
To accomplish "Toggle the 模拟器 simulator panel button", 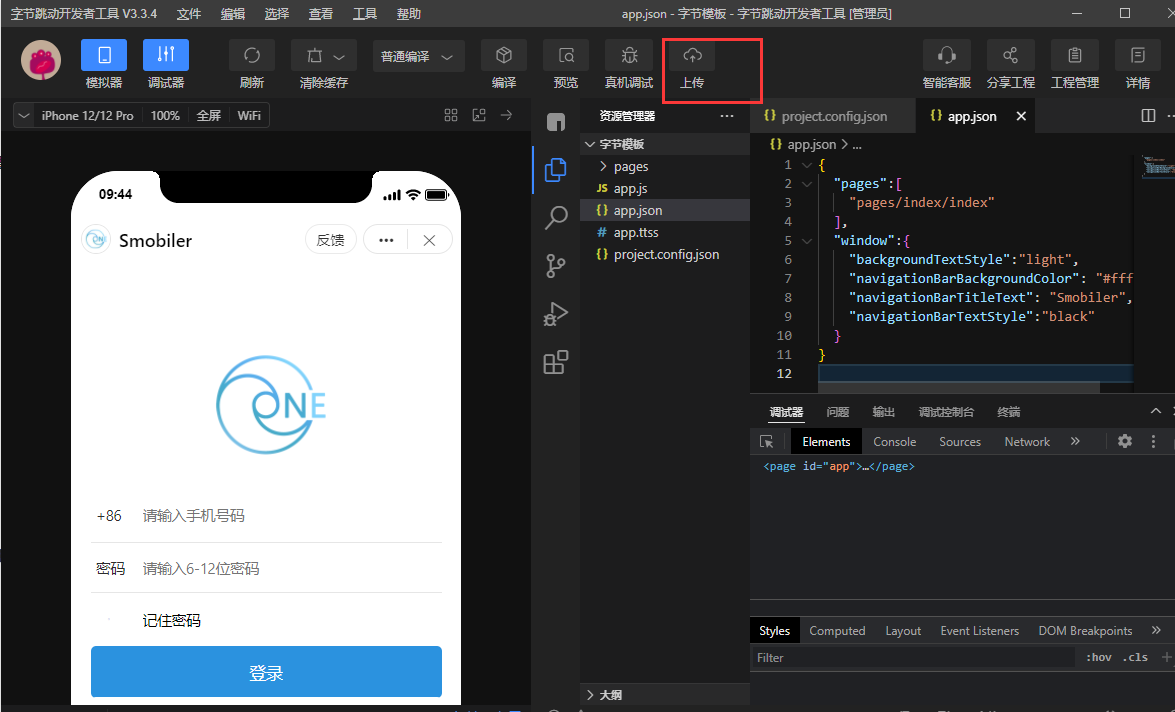I will [x=103, y=55].
